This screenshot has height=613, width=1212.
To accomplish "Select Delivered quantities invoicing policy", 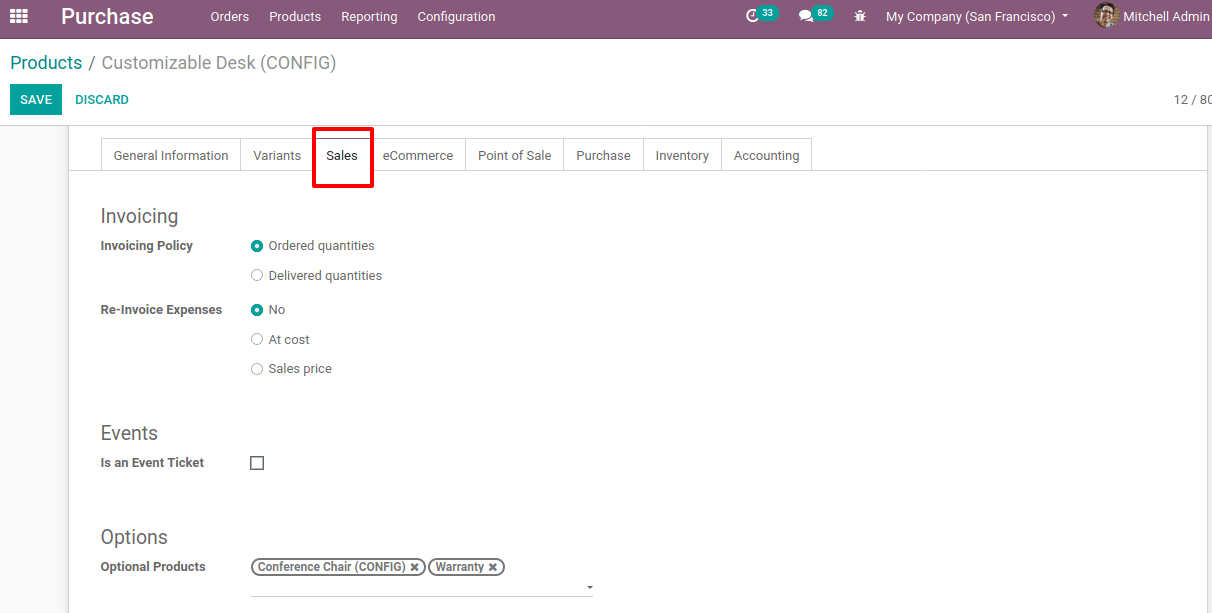I will click(x=257, y=276).
